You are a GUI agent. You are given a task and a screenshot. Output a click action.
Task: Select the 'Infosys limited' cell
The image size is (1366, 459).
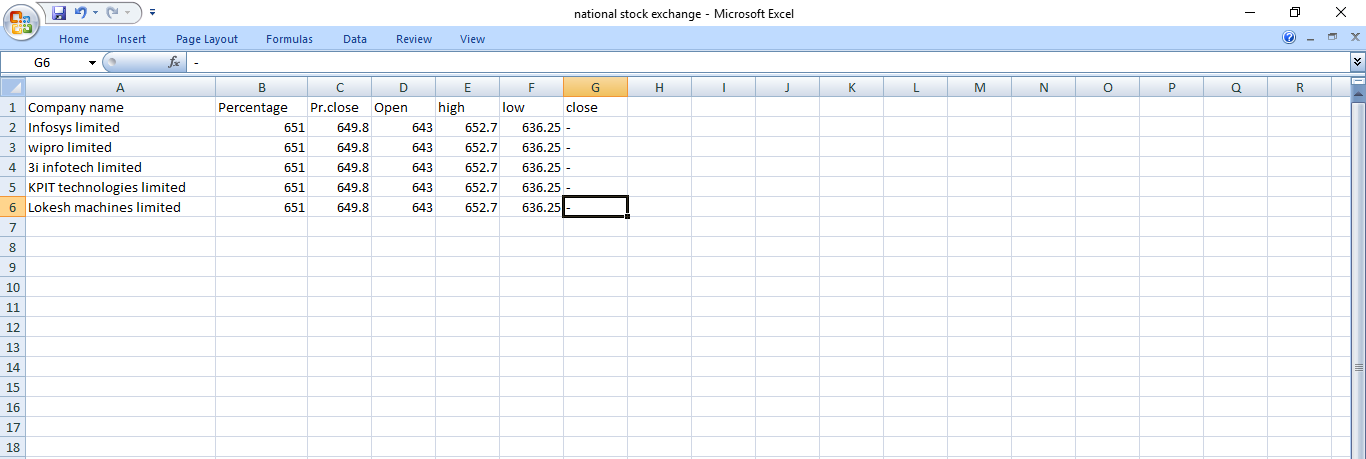point(120,127)
